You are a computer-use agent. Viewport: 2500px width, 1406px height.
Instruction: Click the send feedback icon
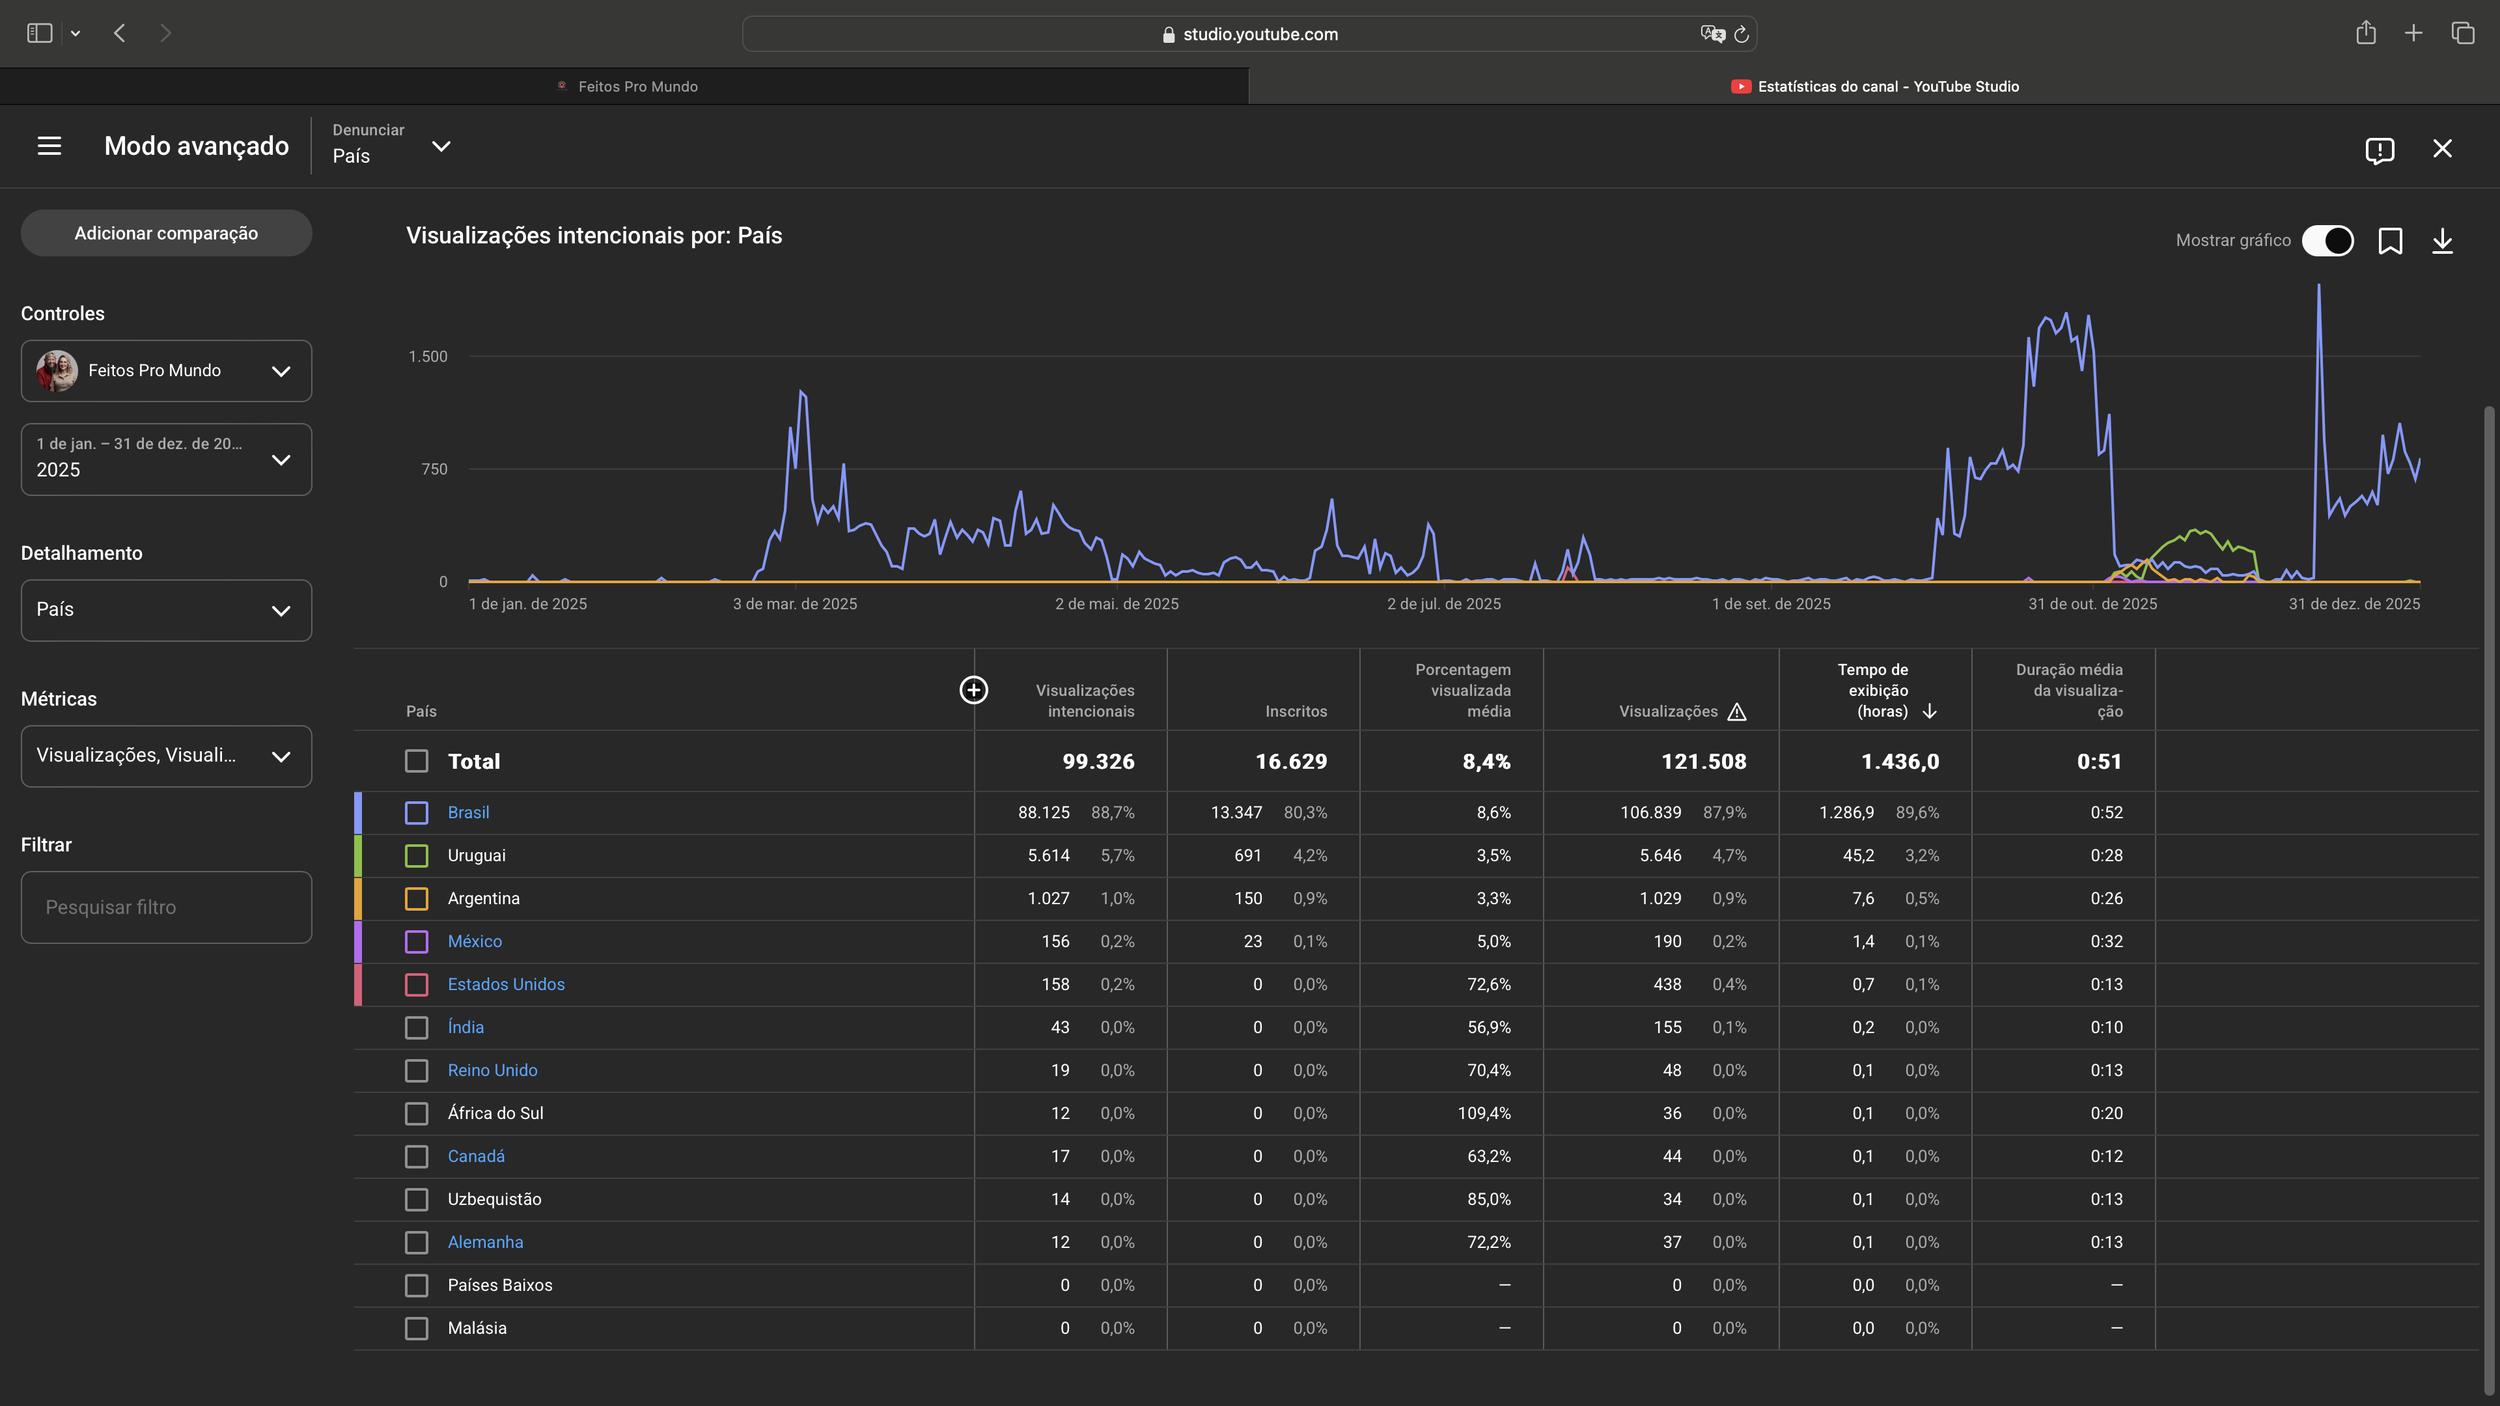pyautogui.click(x=2379, y=150)
